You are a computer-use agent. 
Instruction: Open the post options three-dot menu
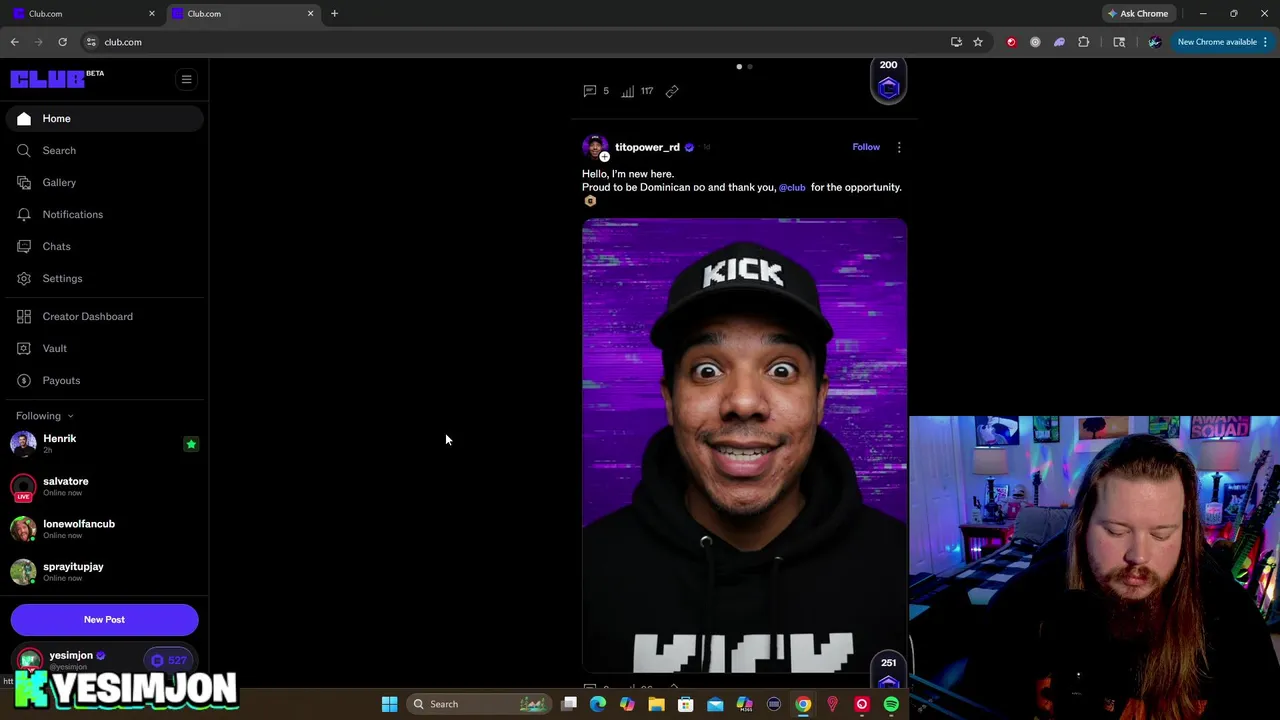coord(899,147)
